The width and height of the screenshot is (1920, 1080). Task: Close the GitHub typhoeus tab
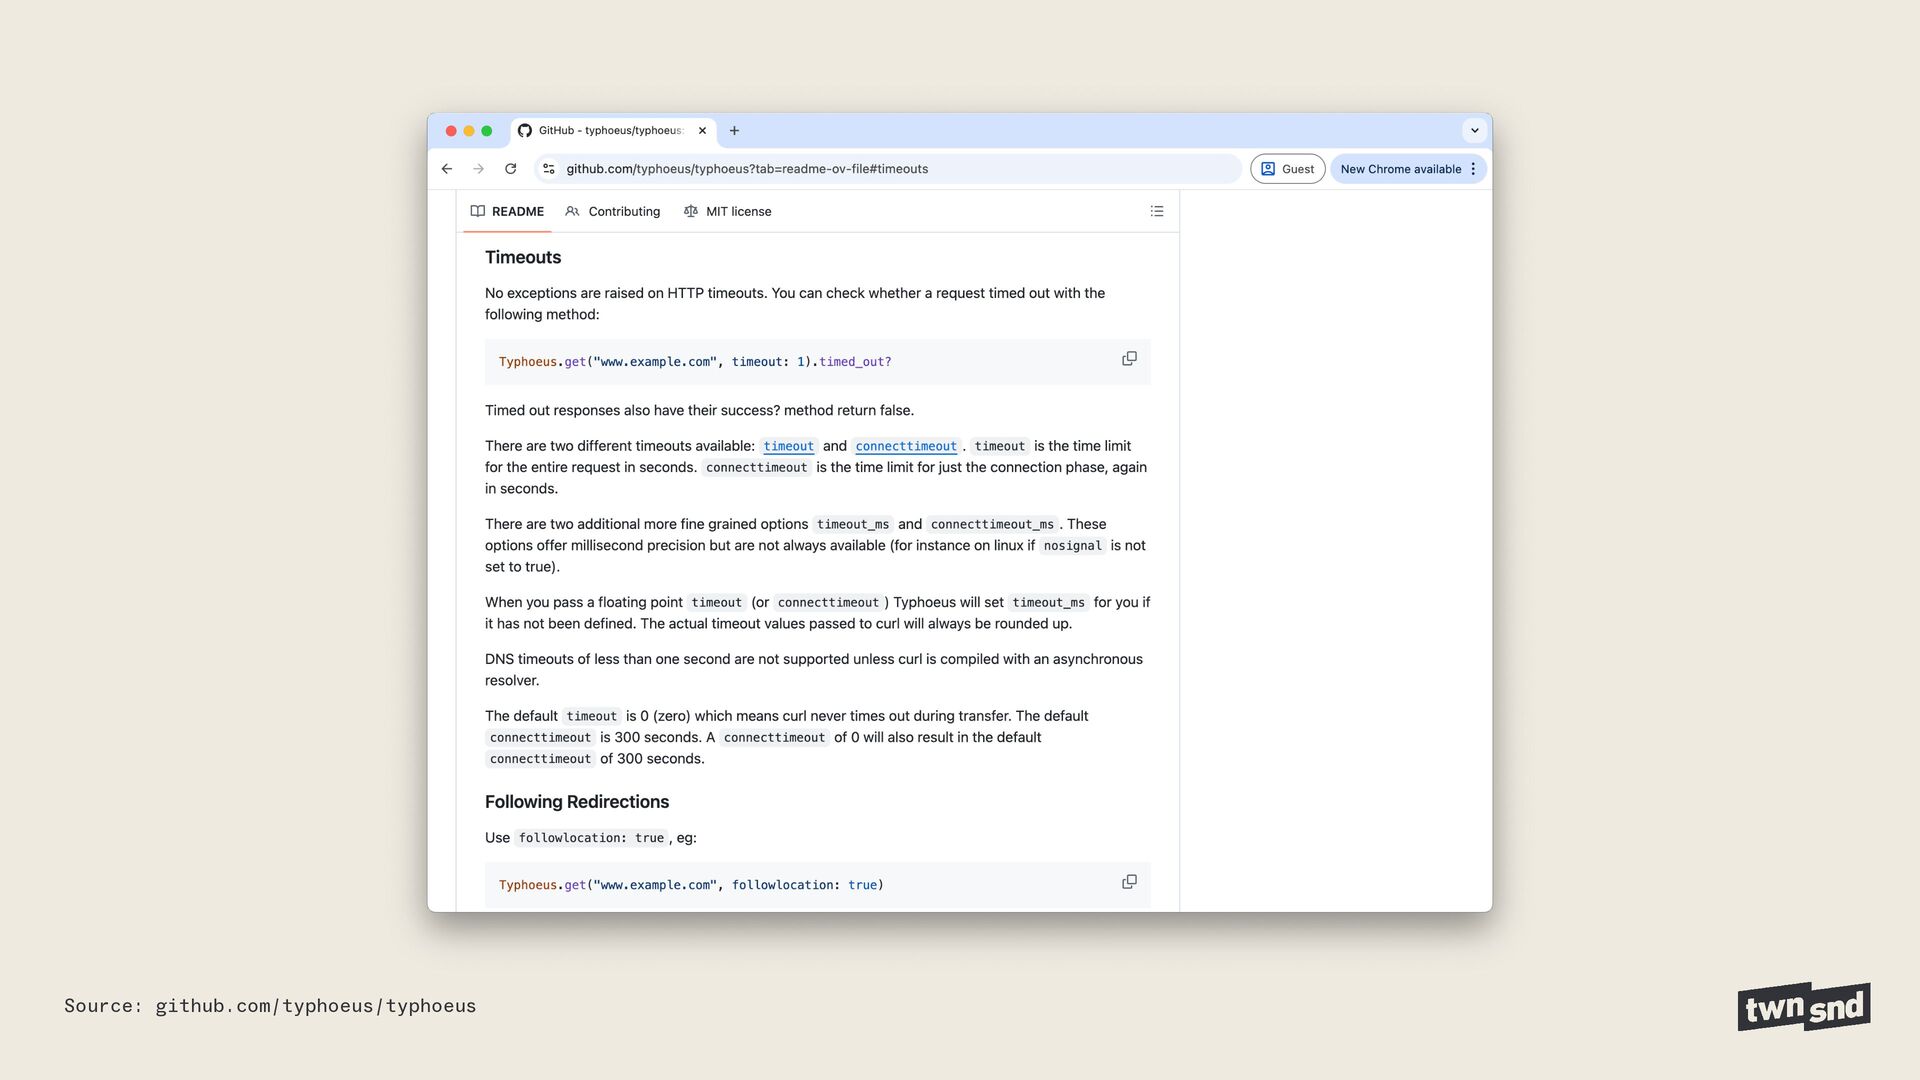[x=702, y=131]
